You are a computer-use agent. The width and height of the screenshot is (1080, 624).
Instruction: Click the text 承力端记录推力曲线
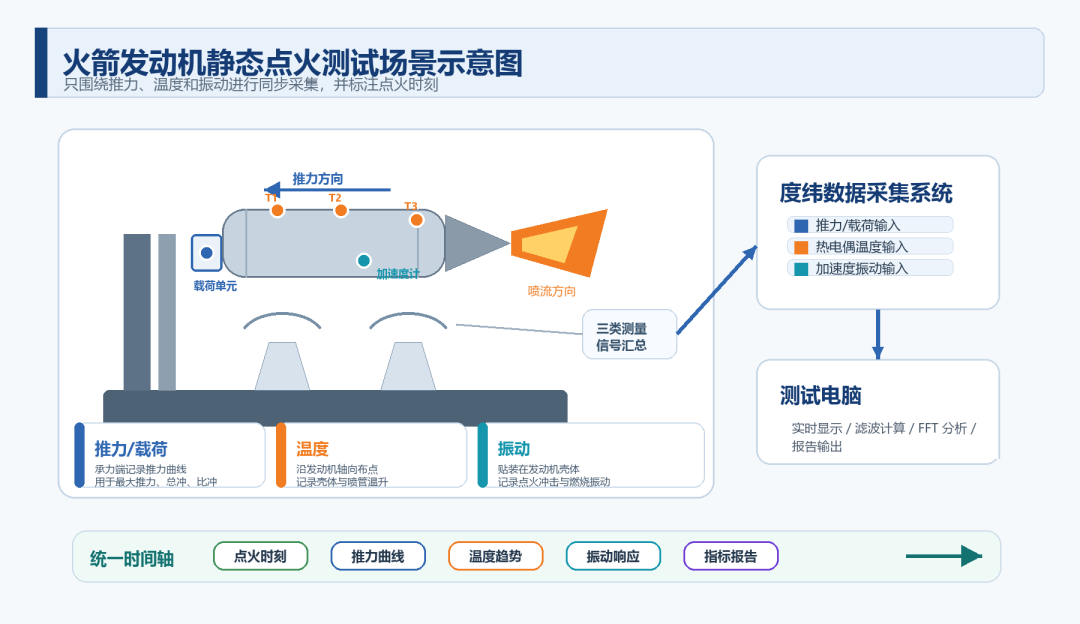tap(141, 469)
